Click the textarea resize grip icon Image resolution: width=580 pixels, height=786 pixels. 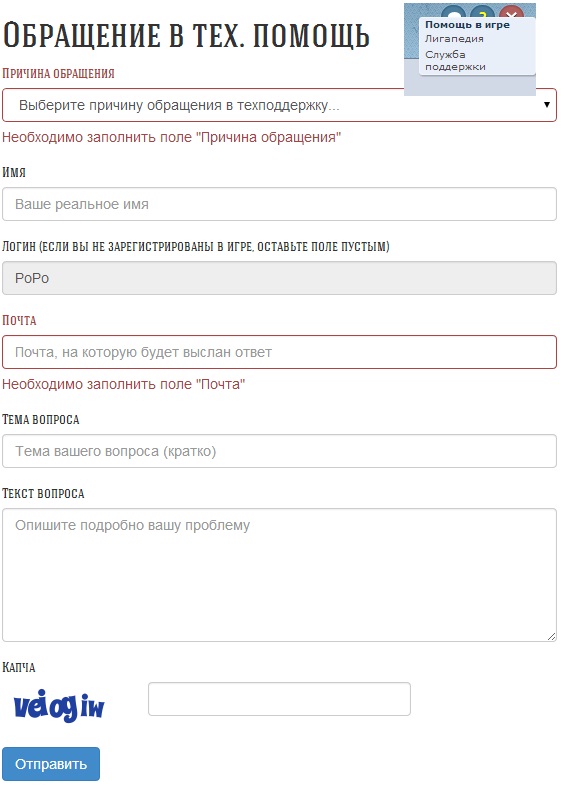click(551, 636)
